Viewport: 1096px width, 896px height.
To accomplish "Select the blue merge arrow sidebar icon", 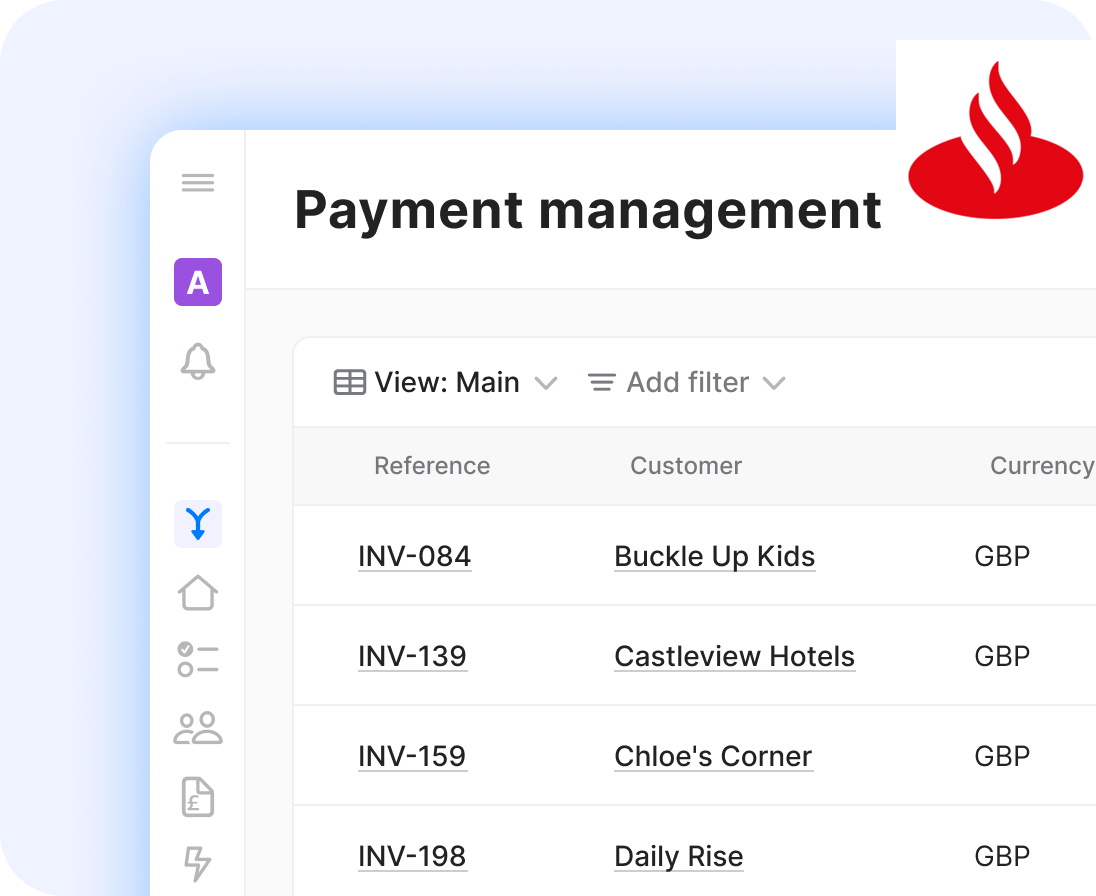I will pyautogui.click(x=198, y=524).
